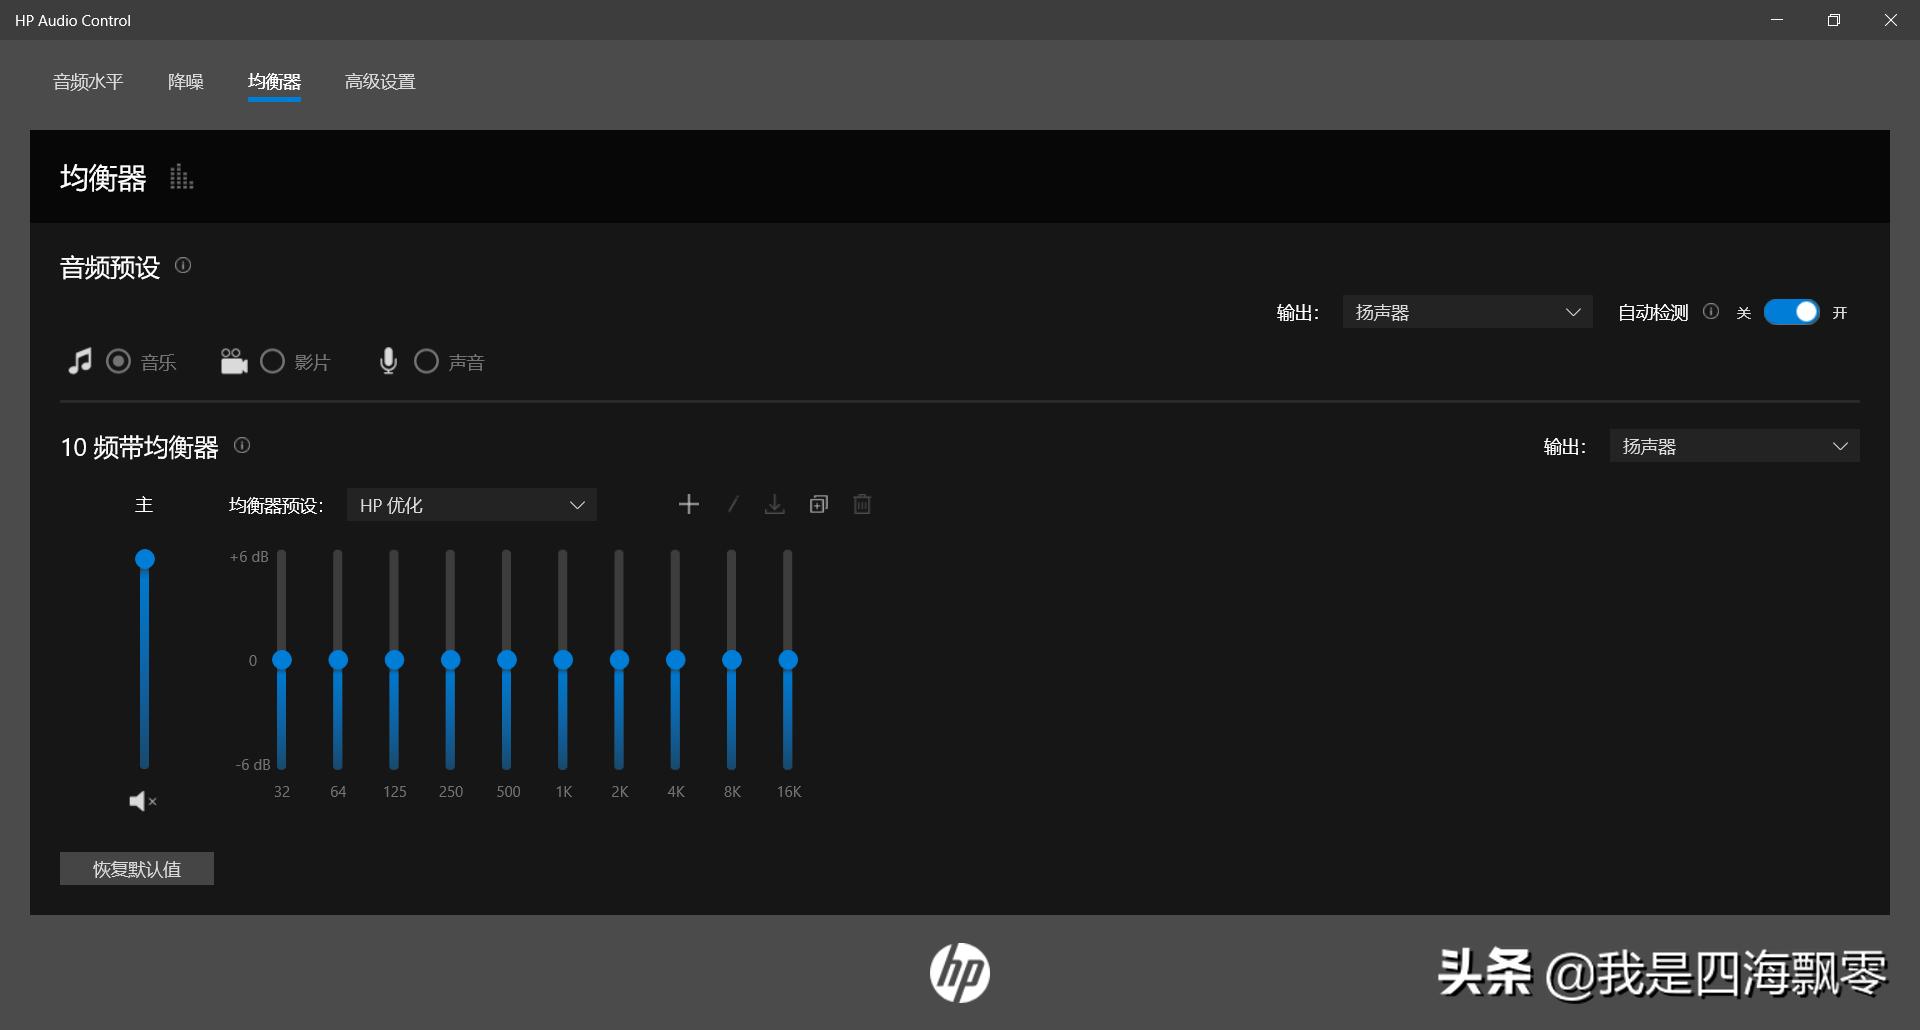
Task: Open the 音频预设 output 扬声器 dropdown
Action: [x=1467, y=312]
